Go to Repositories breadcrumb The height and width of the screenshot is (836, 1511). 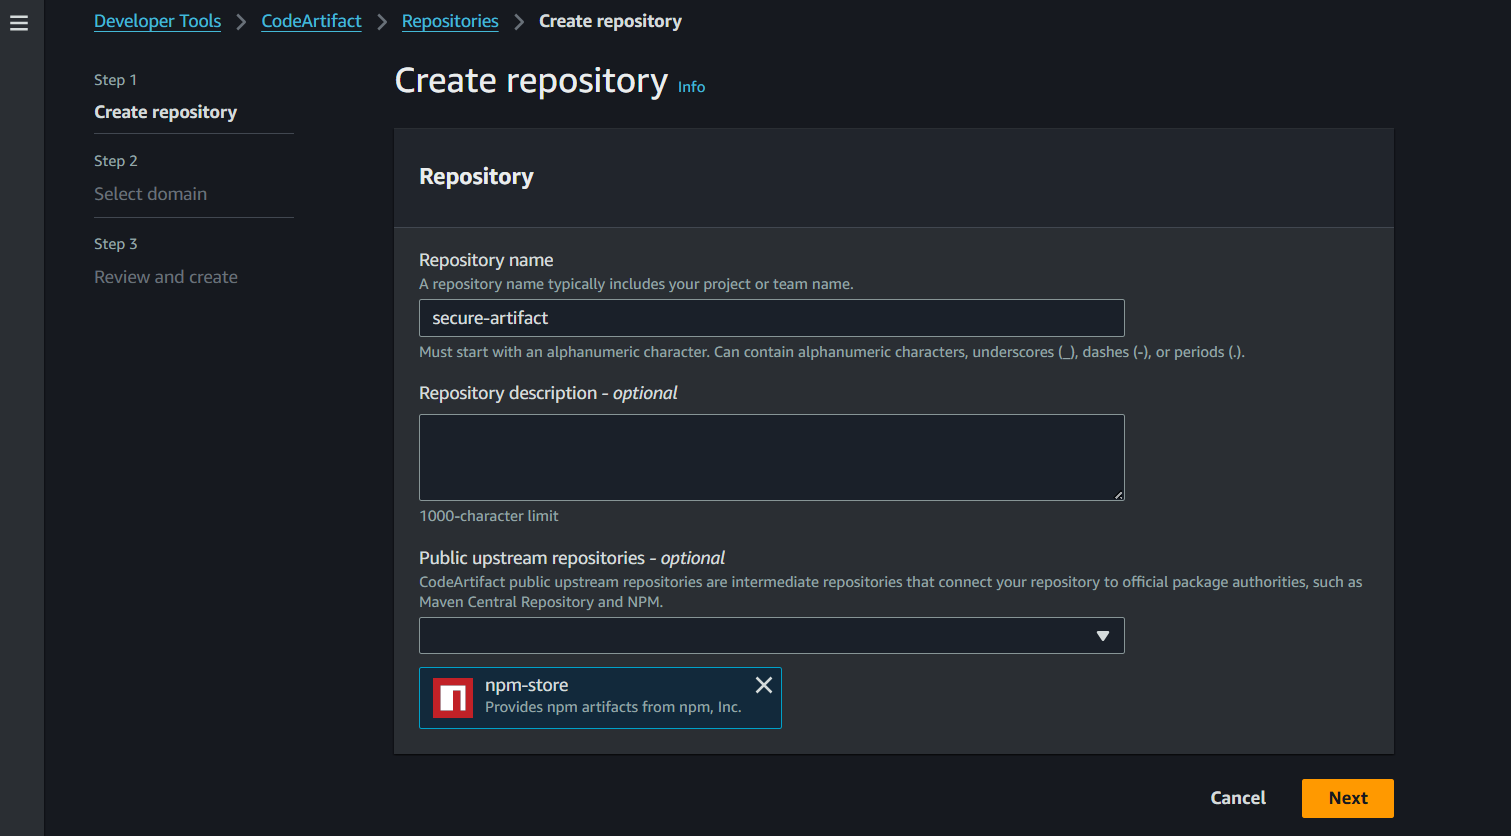(450, 21)
